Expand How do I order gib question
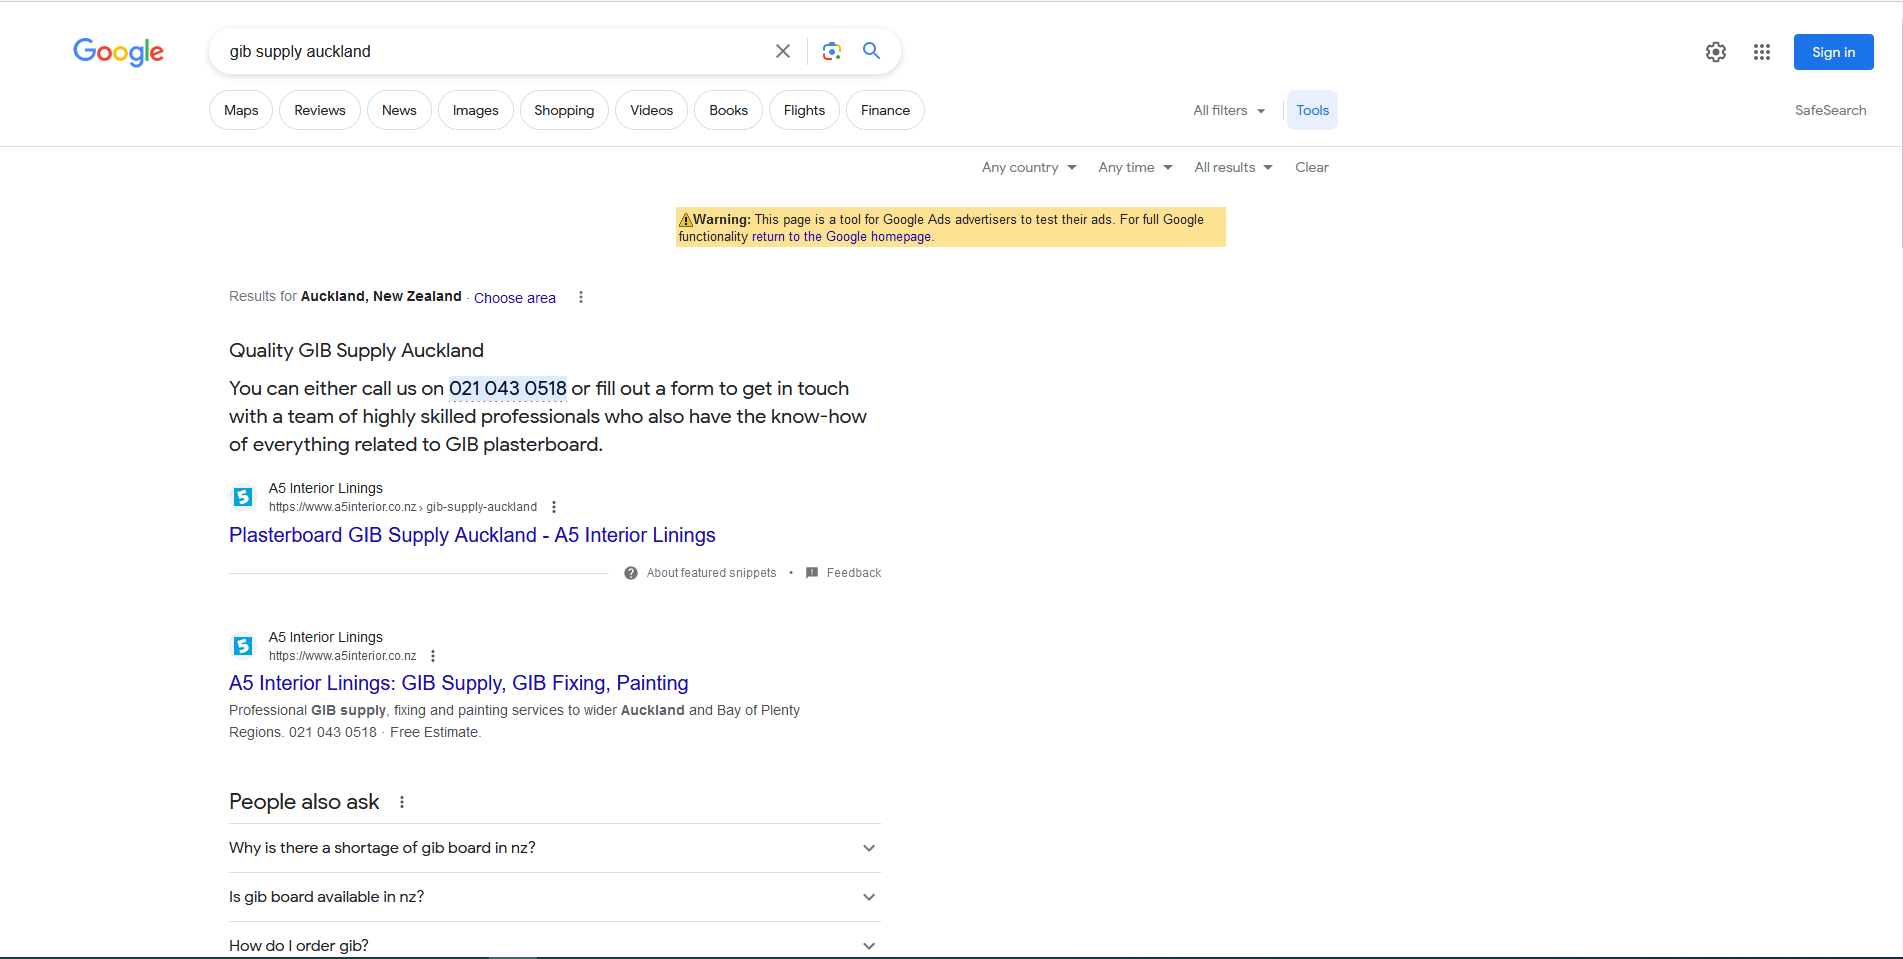1903x959 pixels. tap(555, 945)
